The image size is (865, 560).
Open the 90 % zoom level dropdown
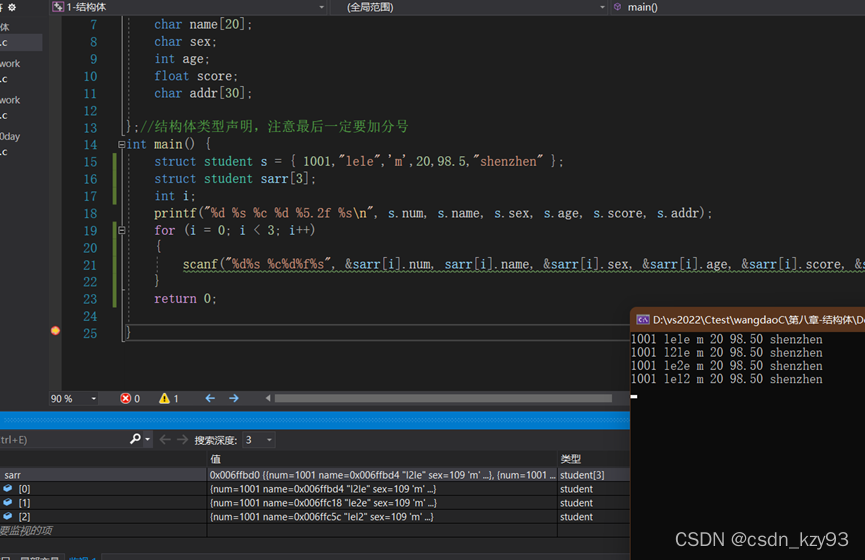coord(93,398)
